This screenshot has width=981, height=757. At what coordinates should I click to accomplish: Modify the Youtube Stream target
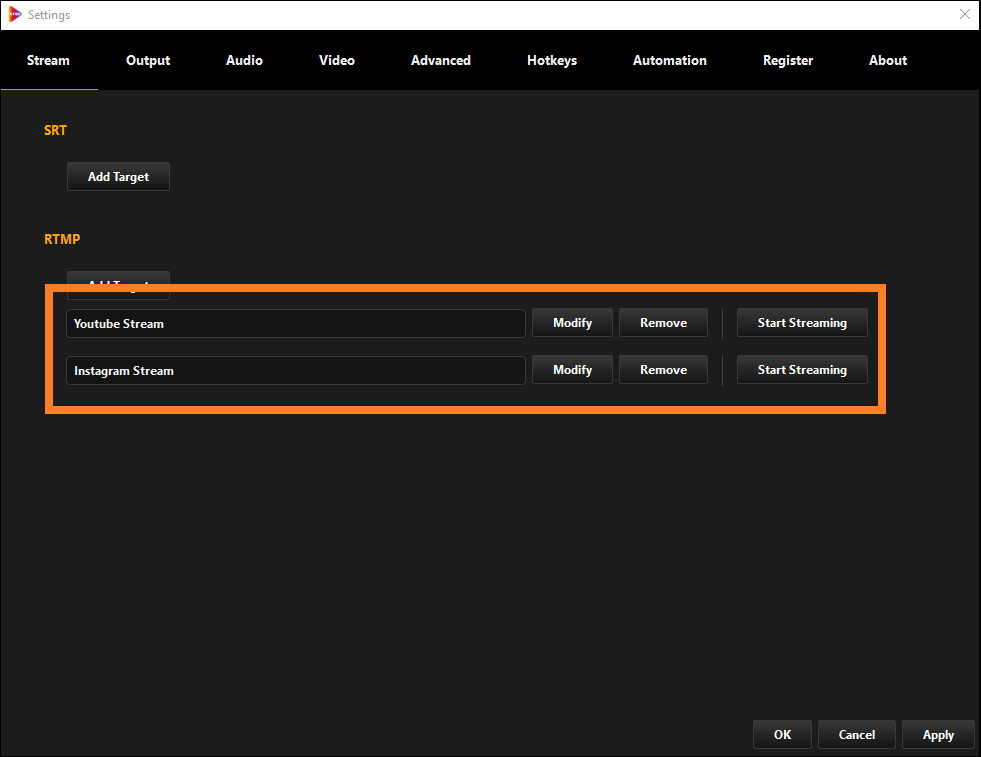572,323
